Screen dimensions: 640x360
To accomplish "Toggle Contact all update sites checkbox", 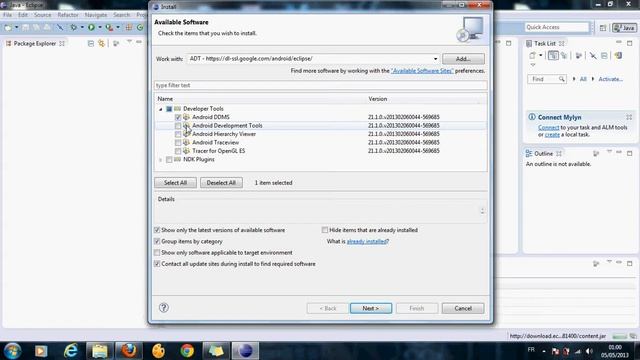I will (x=157, y=264).
